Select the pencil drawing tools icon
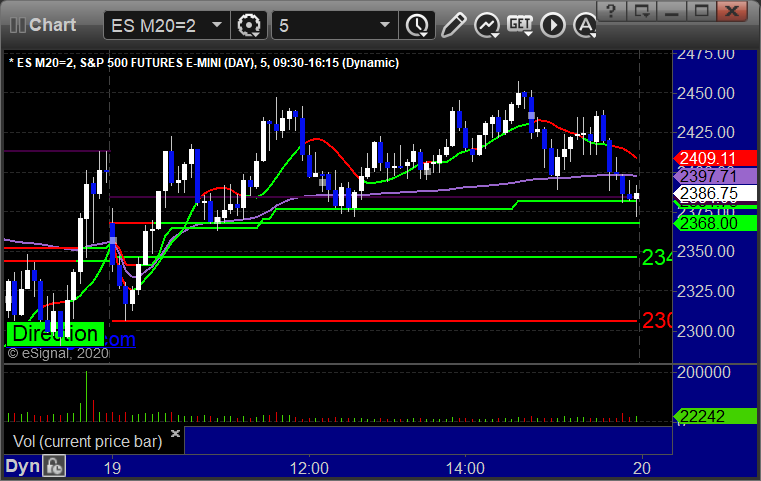Viewport: 761px width, 481px height. coord(453,25)
